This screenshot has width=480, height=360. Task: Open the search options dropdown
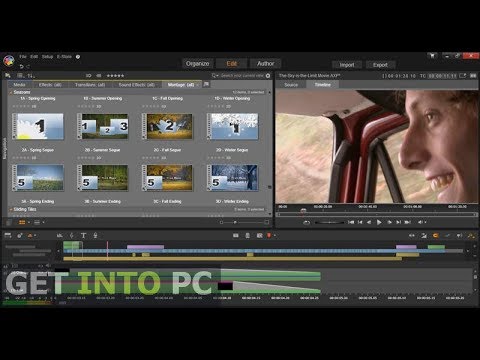point(215,76)
